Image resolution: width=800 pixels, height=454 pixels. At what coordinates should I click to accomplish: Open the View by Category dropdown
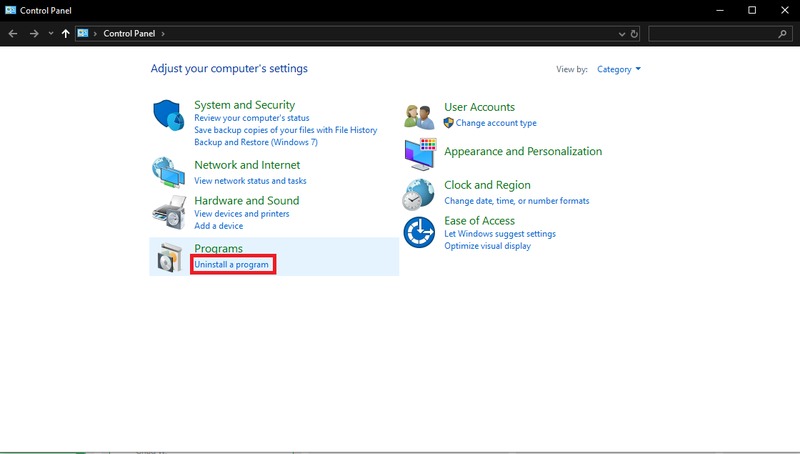(618, 69)
